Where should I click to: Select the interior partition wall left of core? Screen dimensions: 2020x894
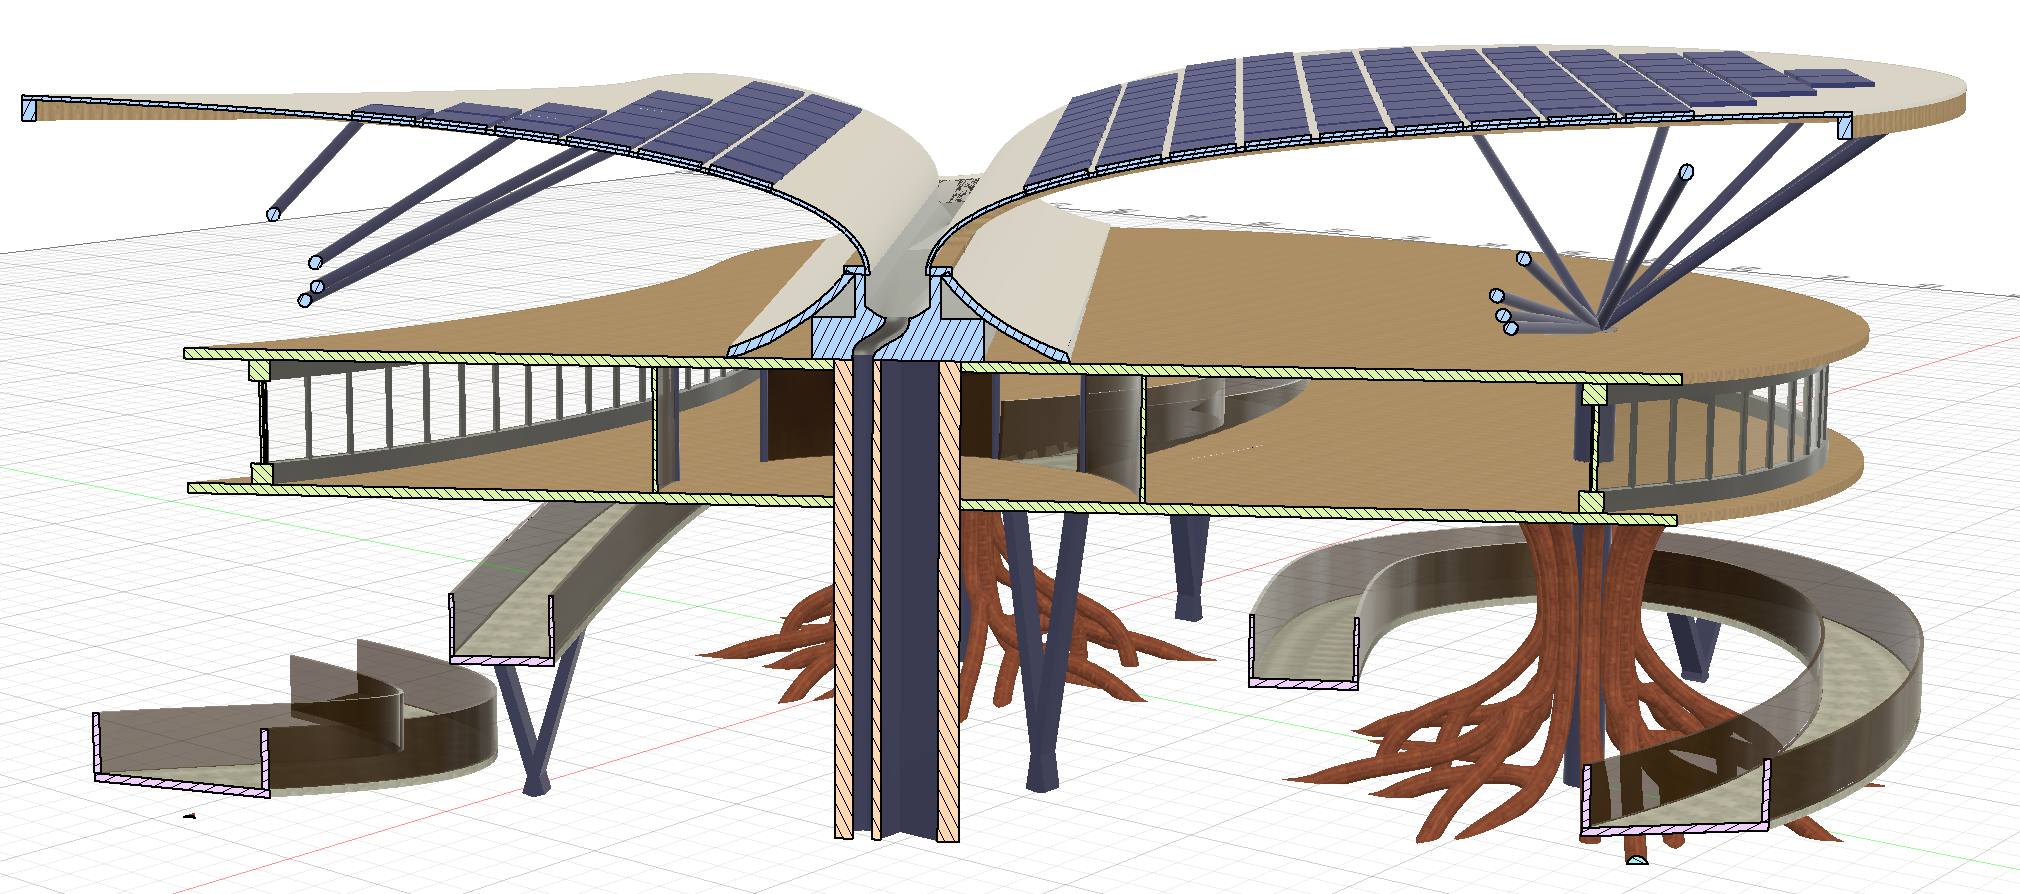tap(656, 430)
